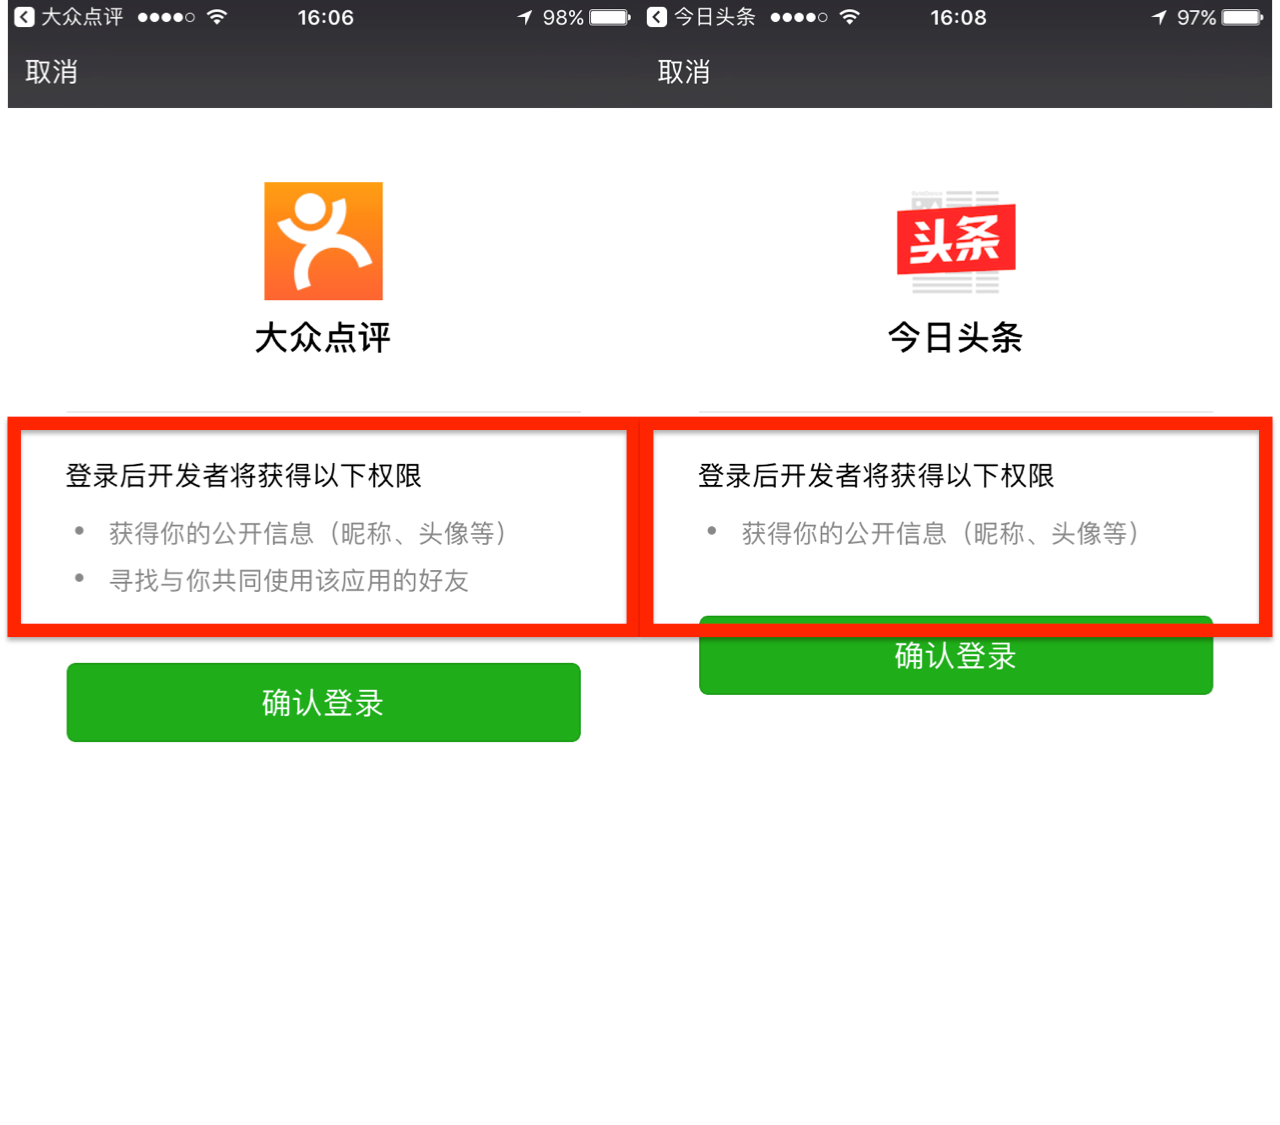Select 获得你的公开信息 permission under 今日头条
Image resolution: width=1280 pixels, height=1125 pixels.
tap(940, 533)
